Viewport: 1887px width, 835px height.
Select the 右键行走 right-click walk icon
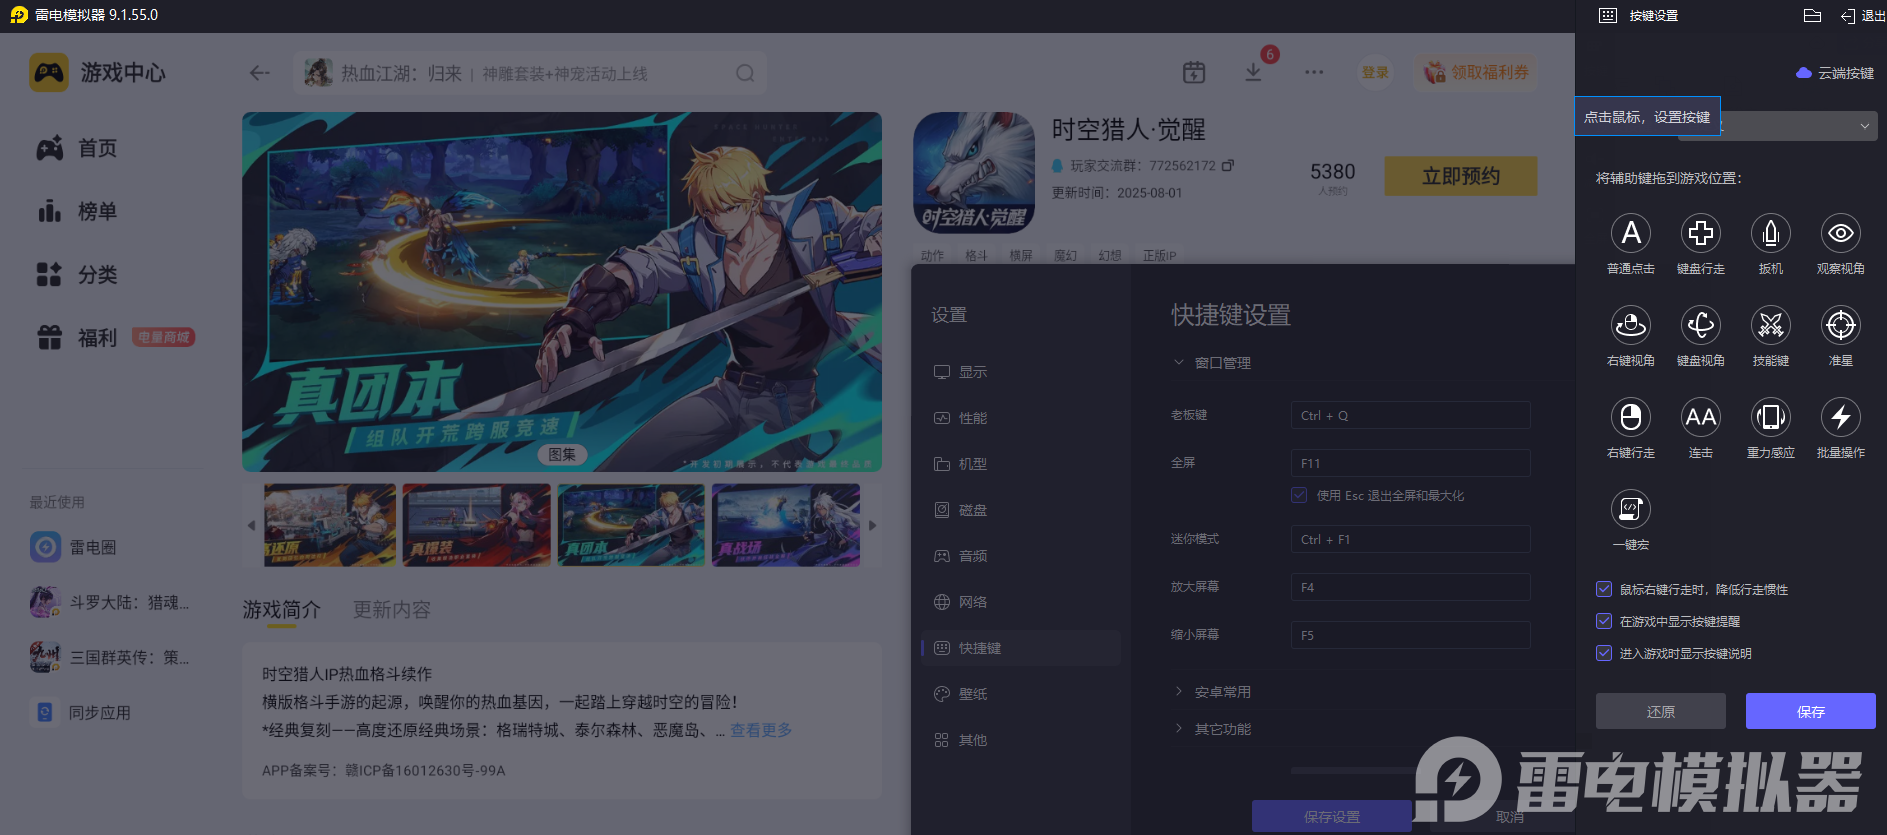(1630, 417)
